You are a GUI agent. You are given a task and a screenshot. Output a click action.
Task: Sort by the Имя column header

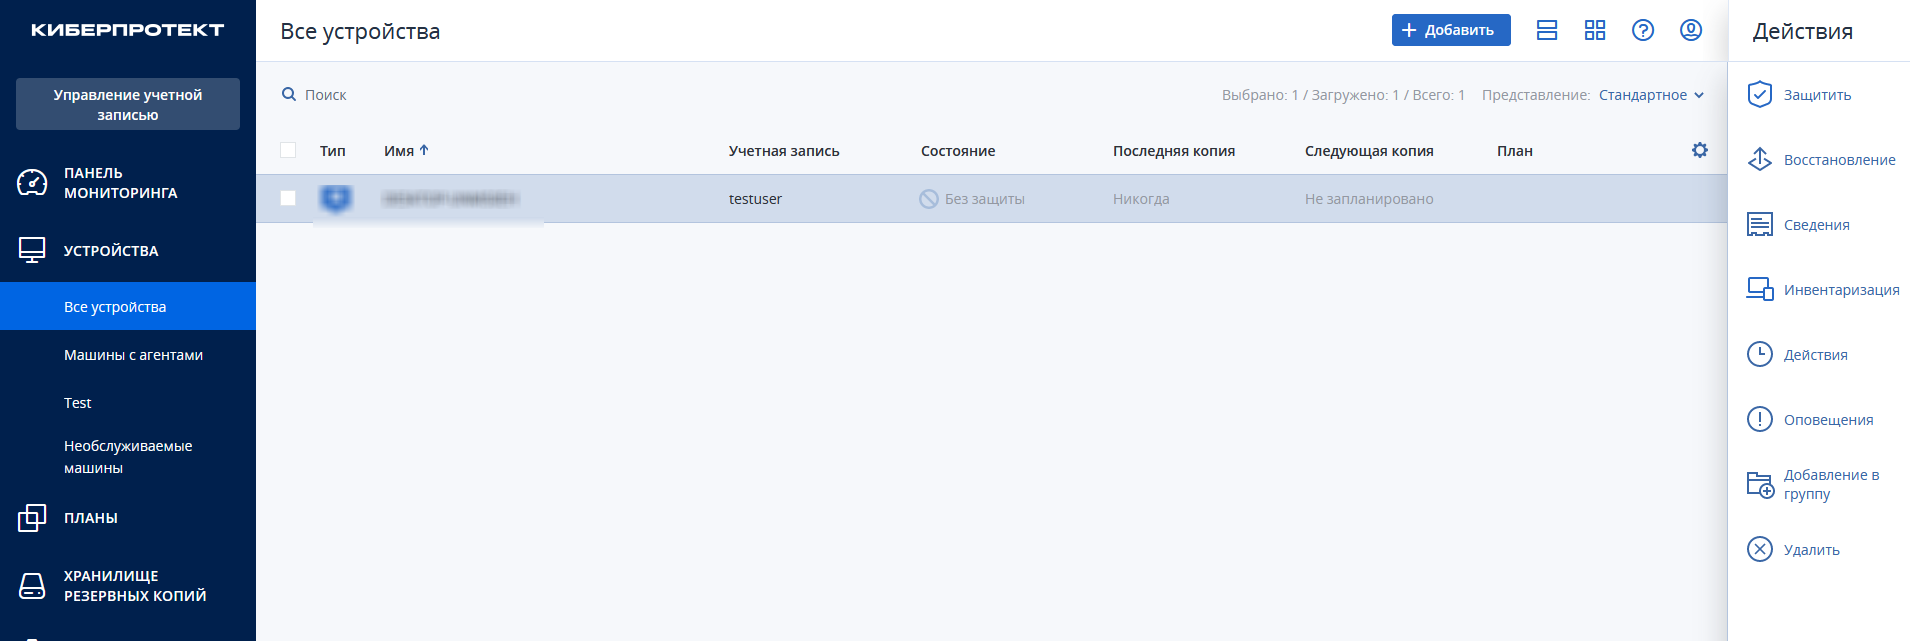tap(406, 151)
